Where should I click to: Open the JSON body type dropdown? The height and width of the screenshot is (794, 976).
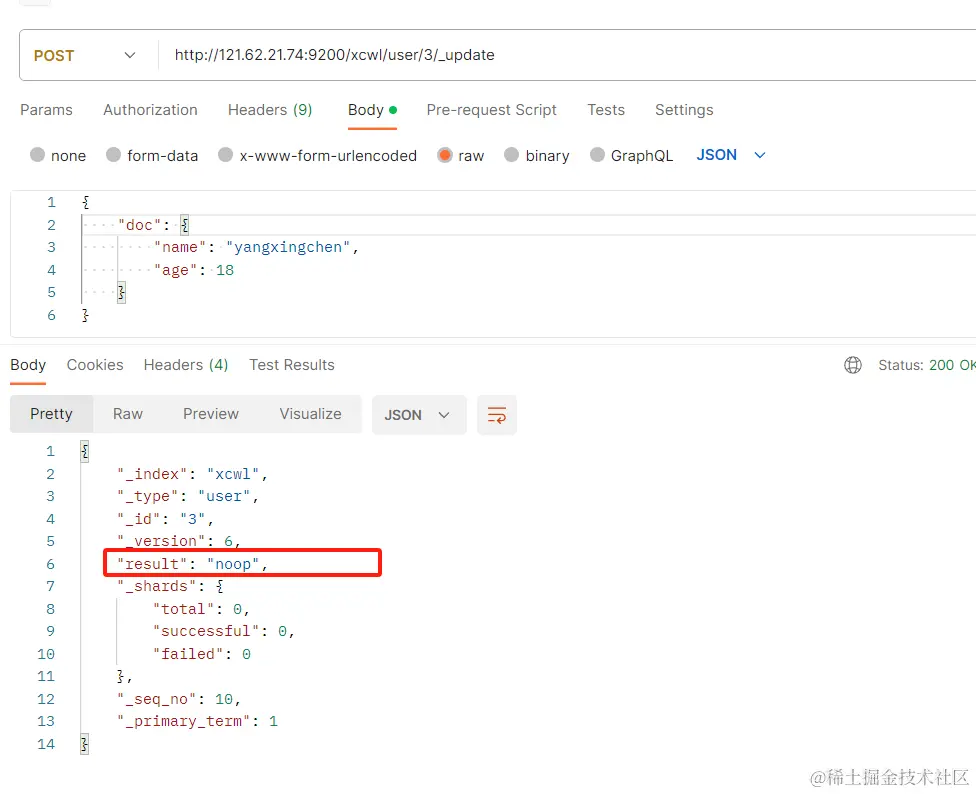pos(731,155)
